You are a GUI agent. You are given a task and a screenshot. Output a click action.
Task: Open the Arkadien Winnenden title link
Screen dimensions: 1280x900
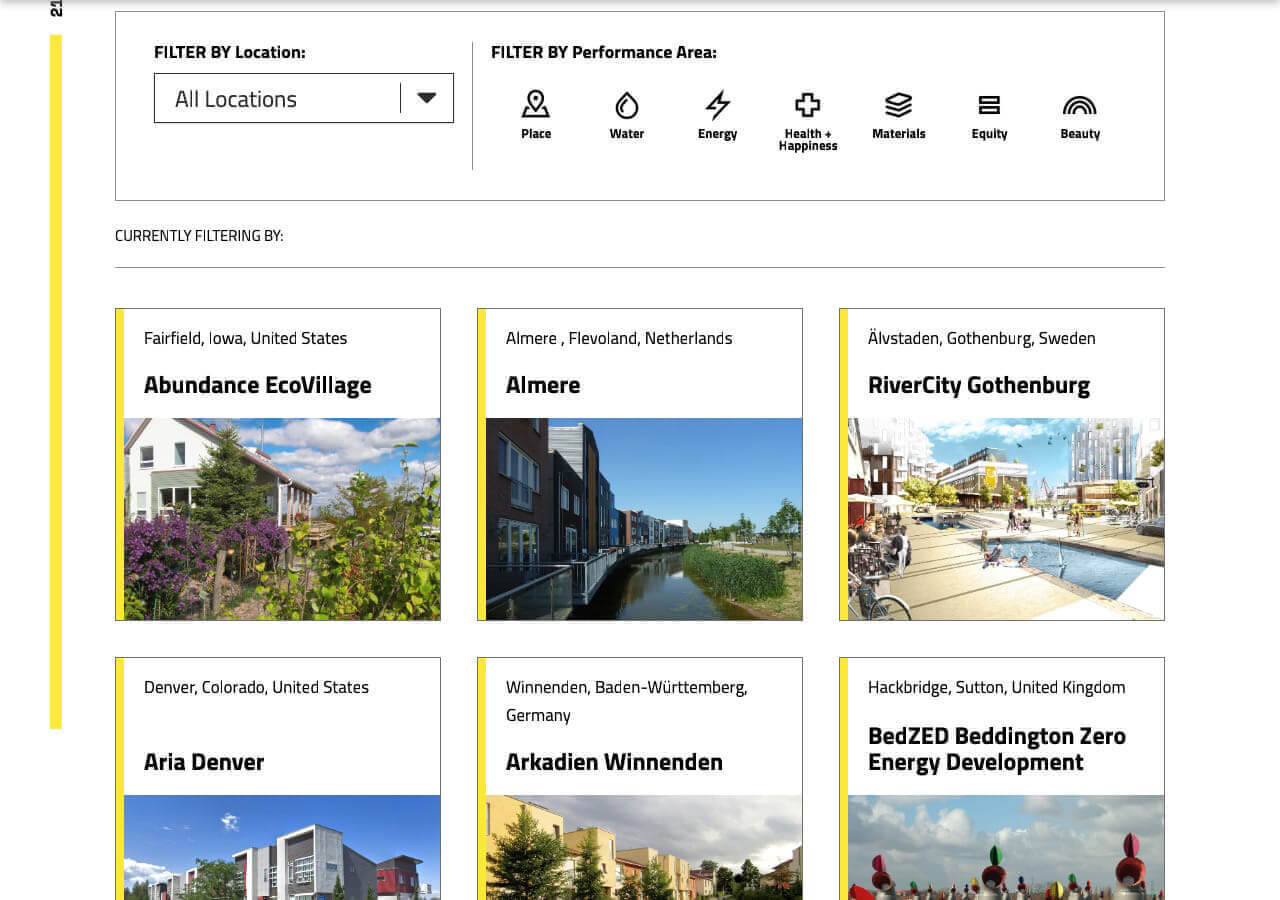tap(614, 762)
